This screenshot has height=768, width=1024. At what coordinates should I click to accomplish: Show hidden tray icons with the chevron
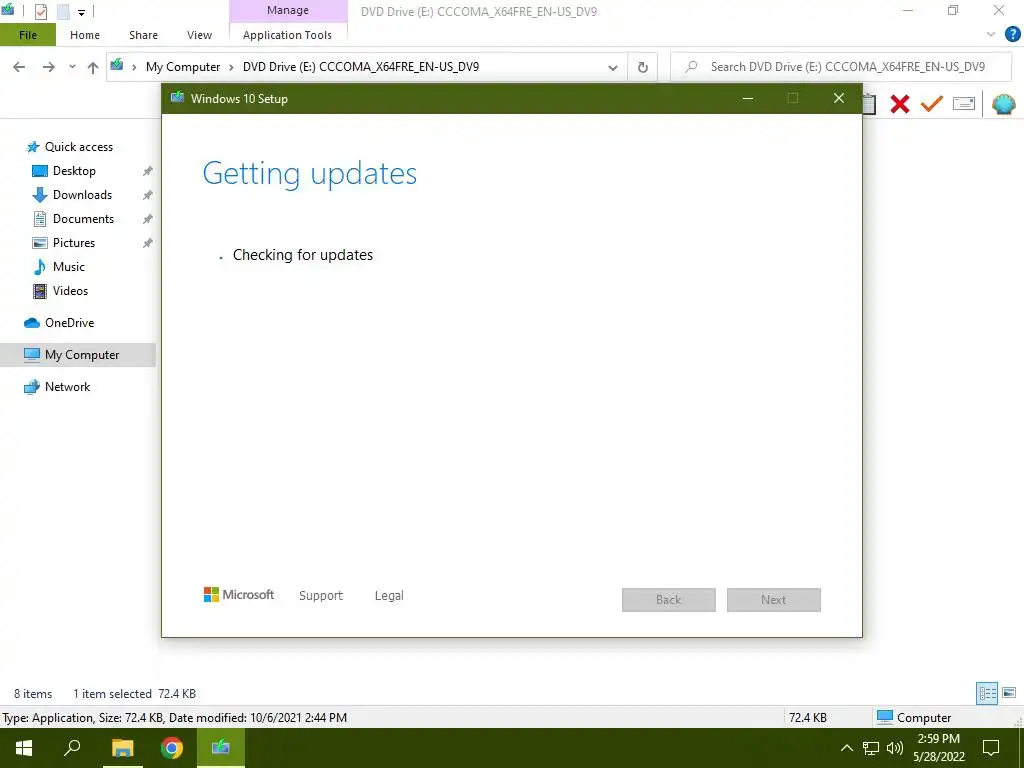[846, 748]
